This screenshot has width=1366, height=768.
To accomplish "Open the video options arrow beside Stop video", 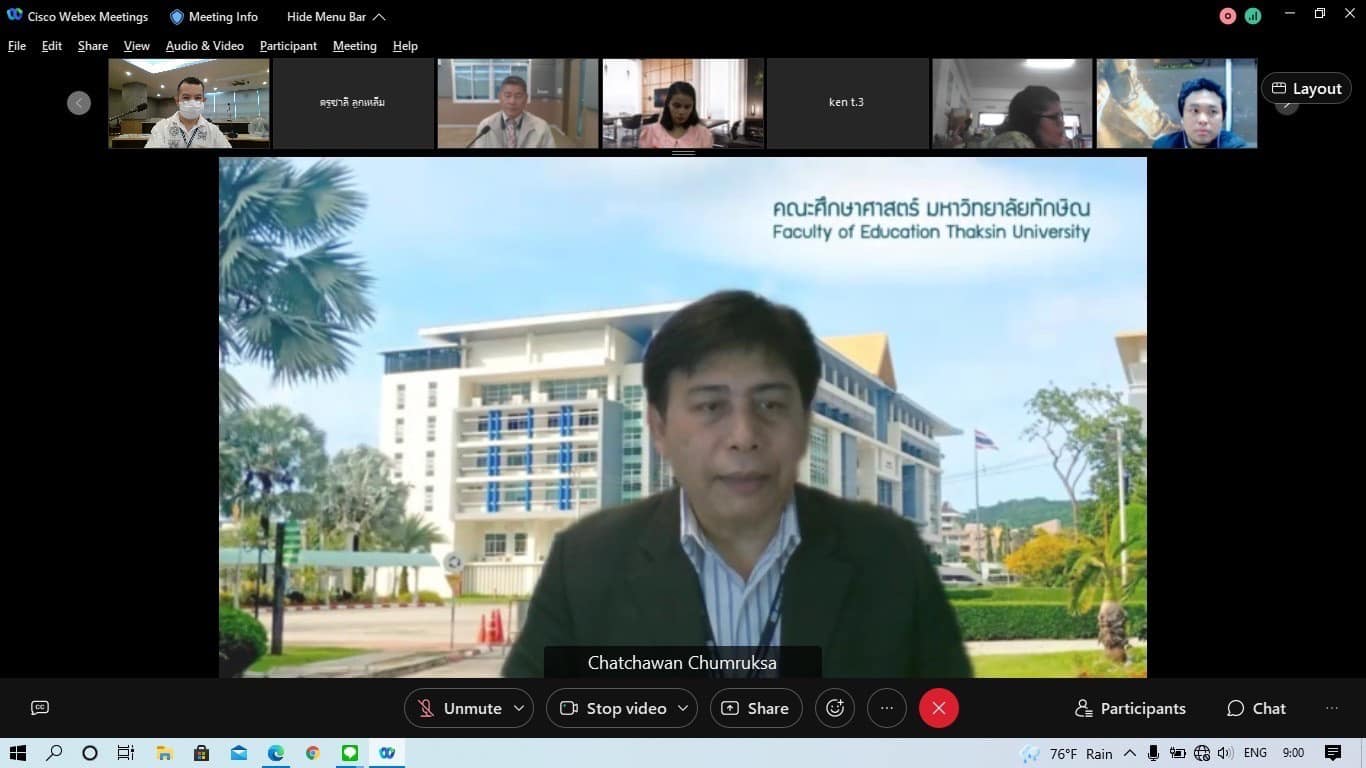I will [x=684, y=708].
